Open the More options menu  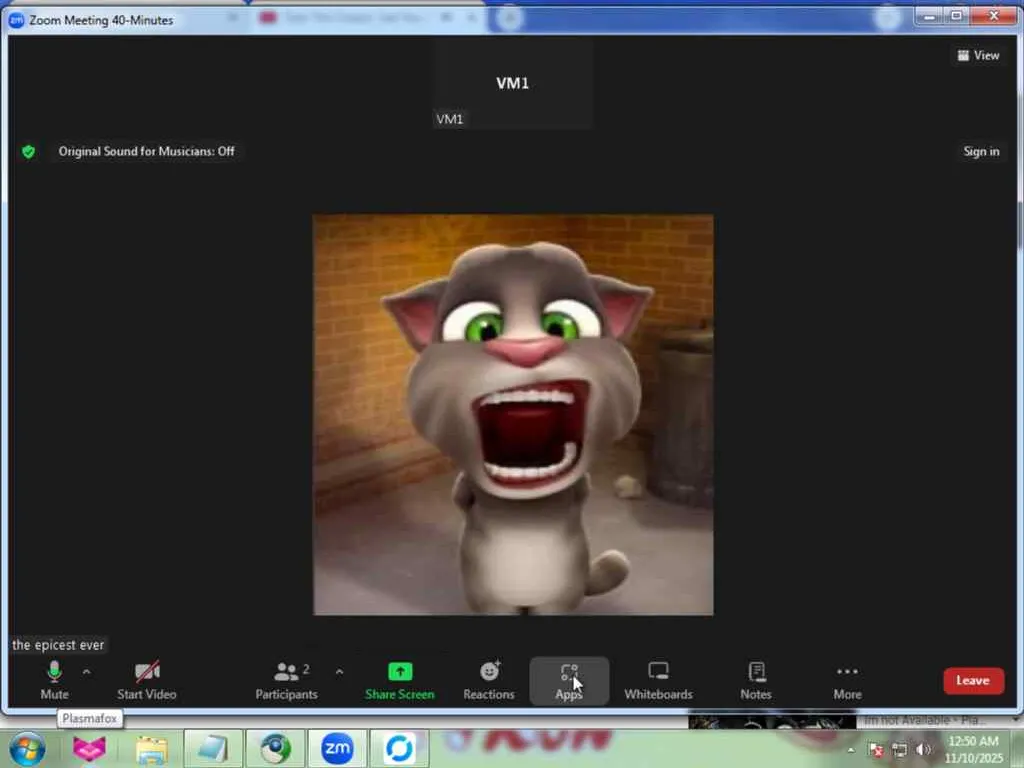pos(847,680)
